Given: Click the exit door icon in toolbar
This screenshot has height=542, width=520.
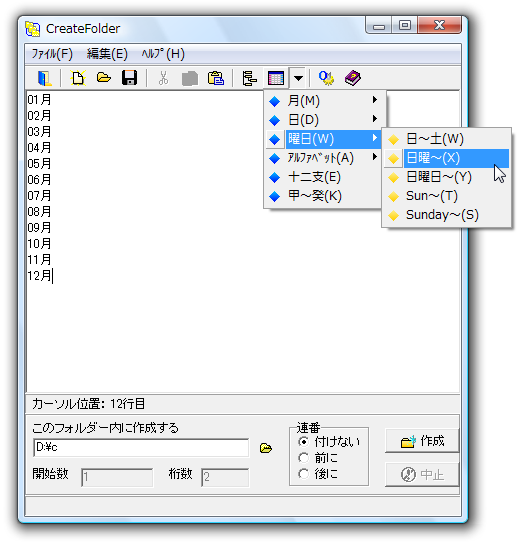Looking at the screenshot, I should (45, 78).
